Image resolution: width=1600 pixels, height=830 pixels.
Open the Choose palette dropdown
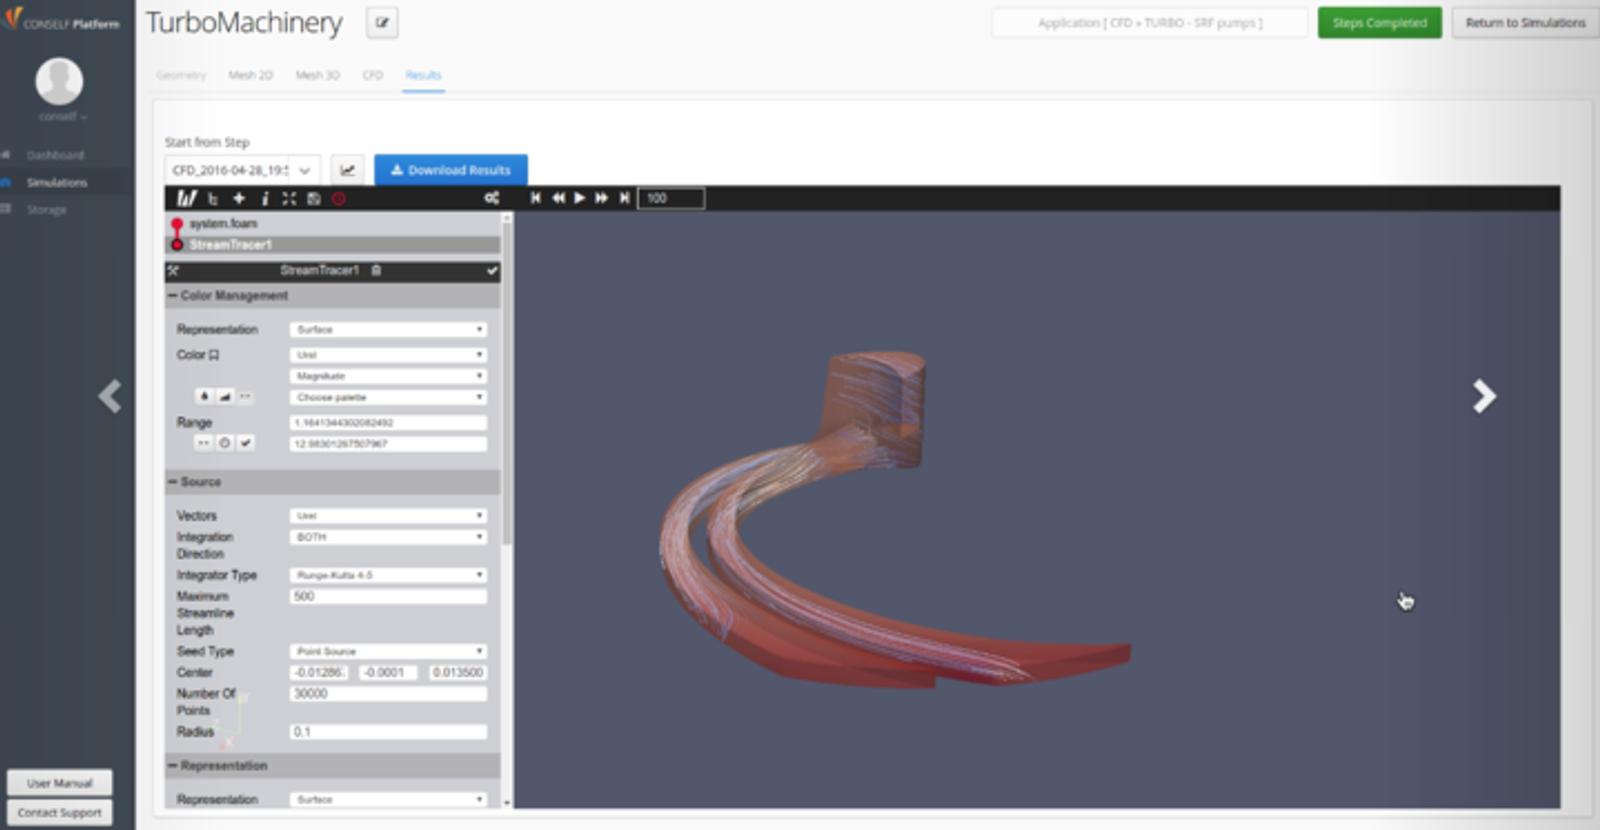point(388,397)
